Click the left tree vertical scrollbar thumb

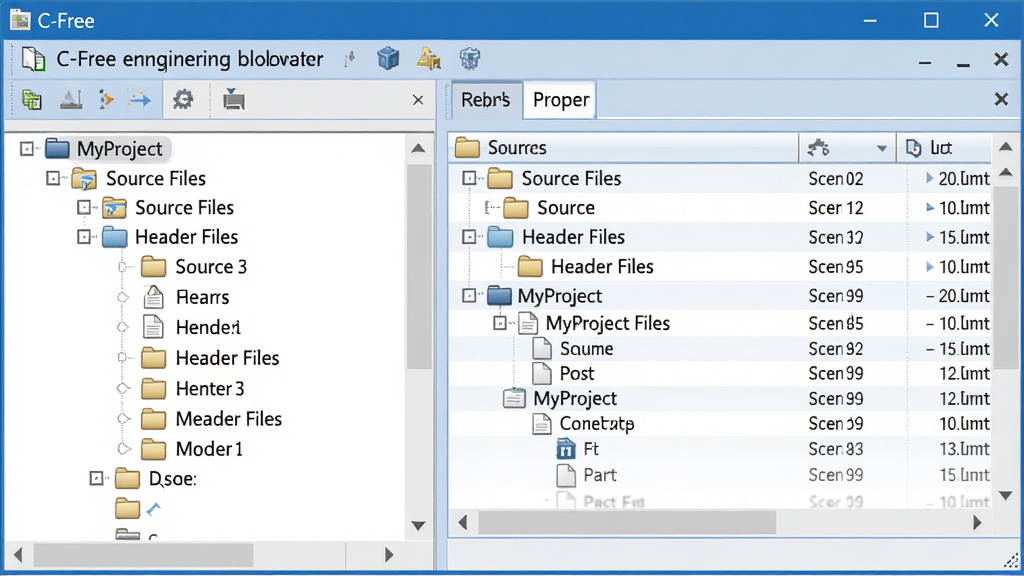tap(419, 266)
